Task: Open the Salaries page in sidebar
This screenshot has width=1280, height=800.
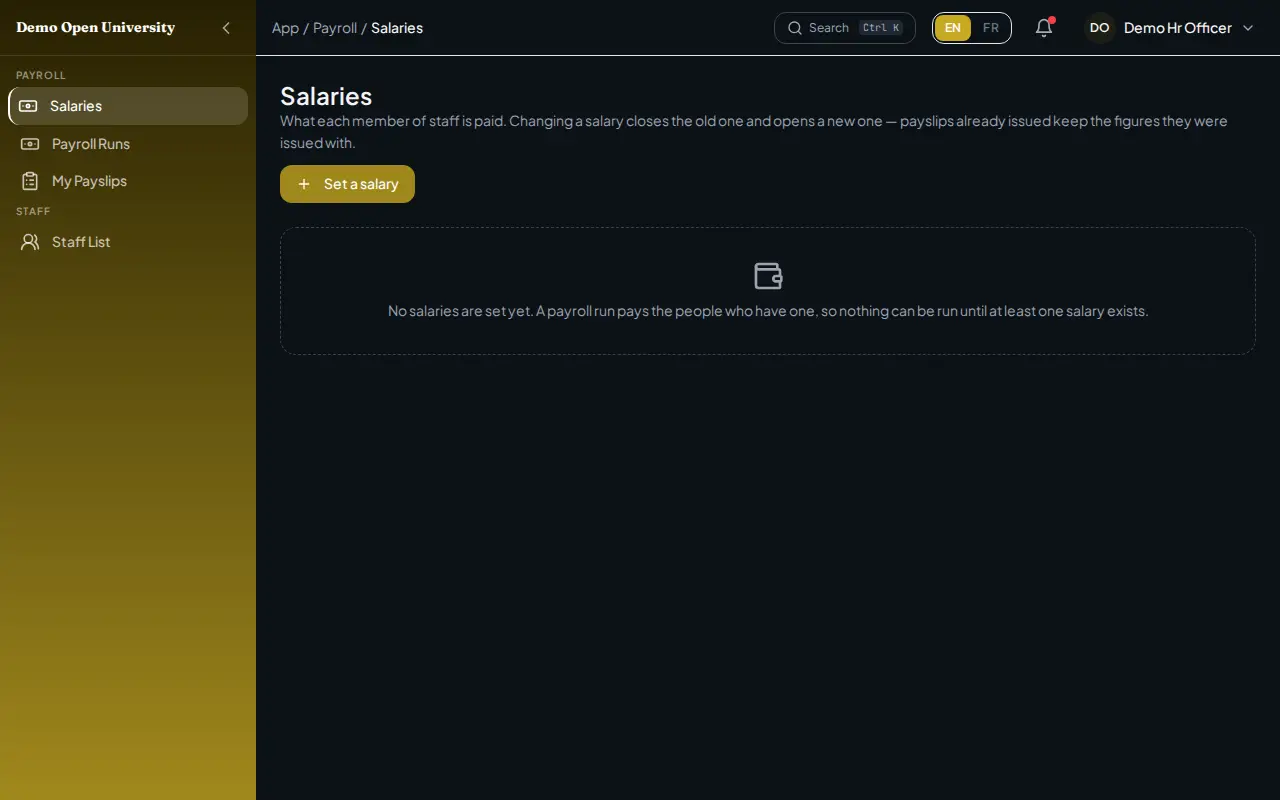Action: pyautogui.click(x=128, y=106)
